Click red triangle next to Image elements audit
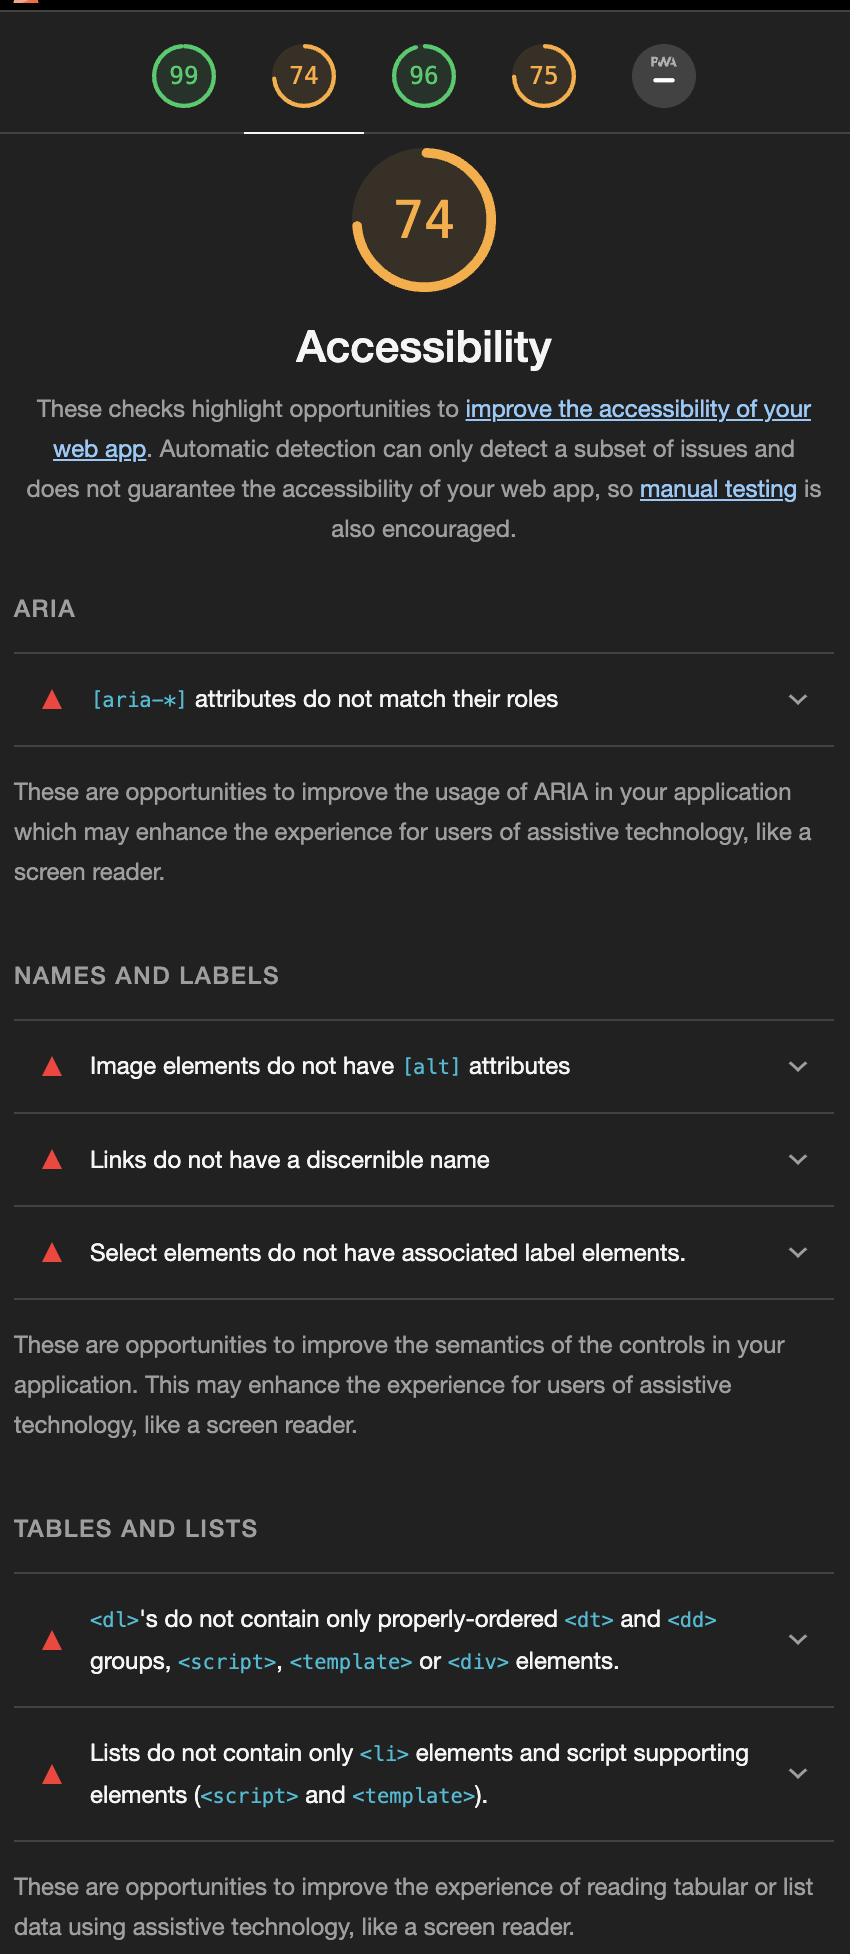 pos(52,1067)
